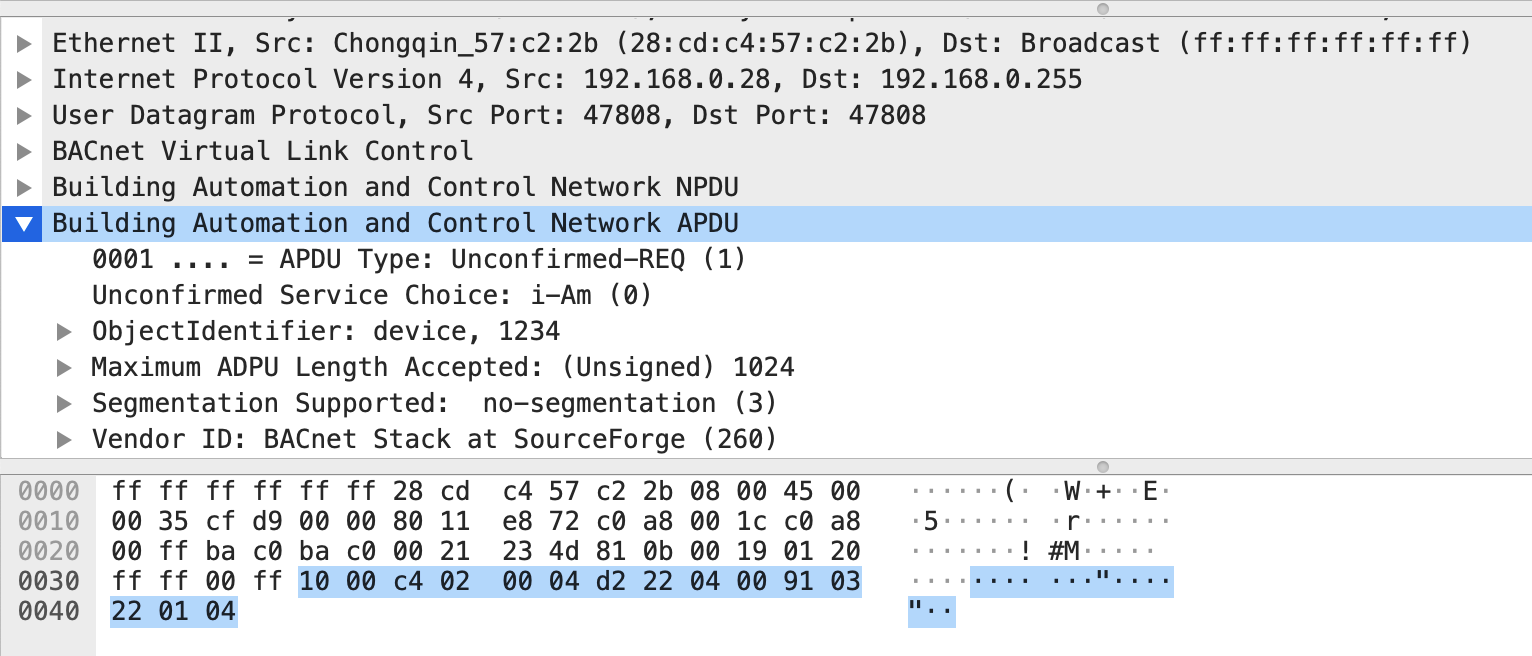The height and width of the screenshot is (656, 1532).
Task: Expand the BACnet NPDU section
Action: pyautogui.click(x=22, y=187)
